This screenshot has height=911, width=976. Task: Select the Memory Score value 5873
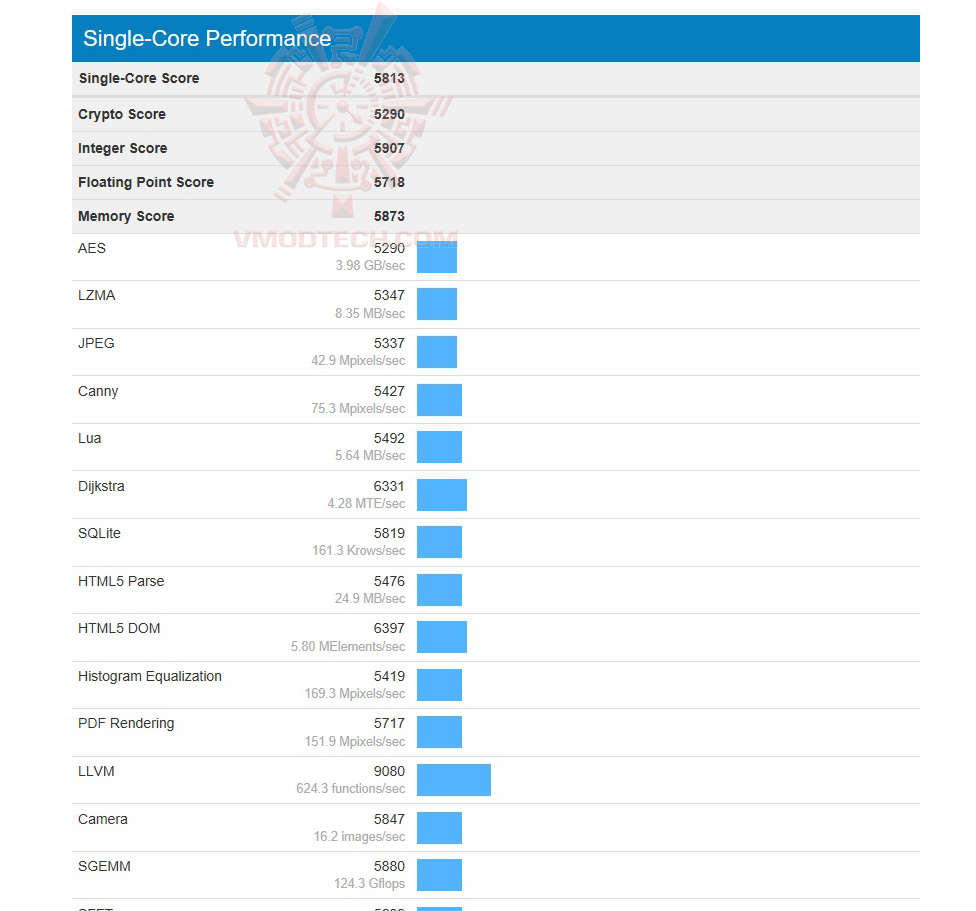tap(389, 217)
